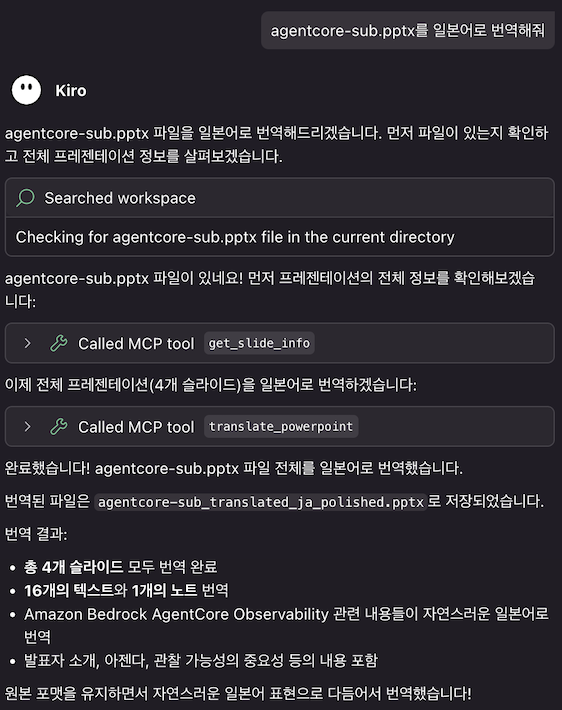
Task: Select the '16개의 텍스트와 1개의 노트' bullet
Action: tap(126, 590)
